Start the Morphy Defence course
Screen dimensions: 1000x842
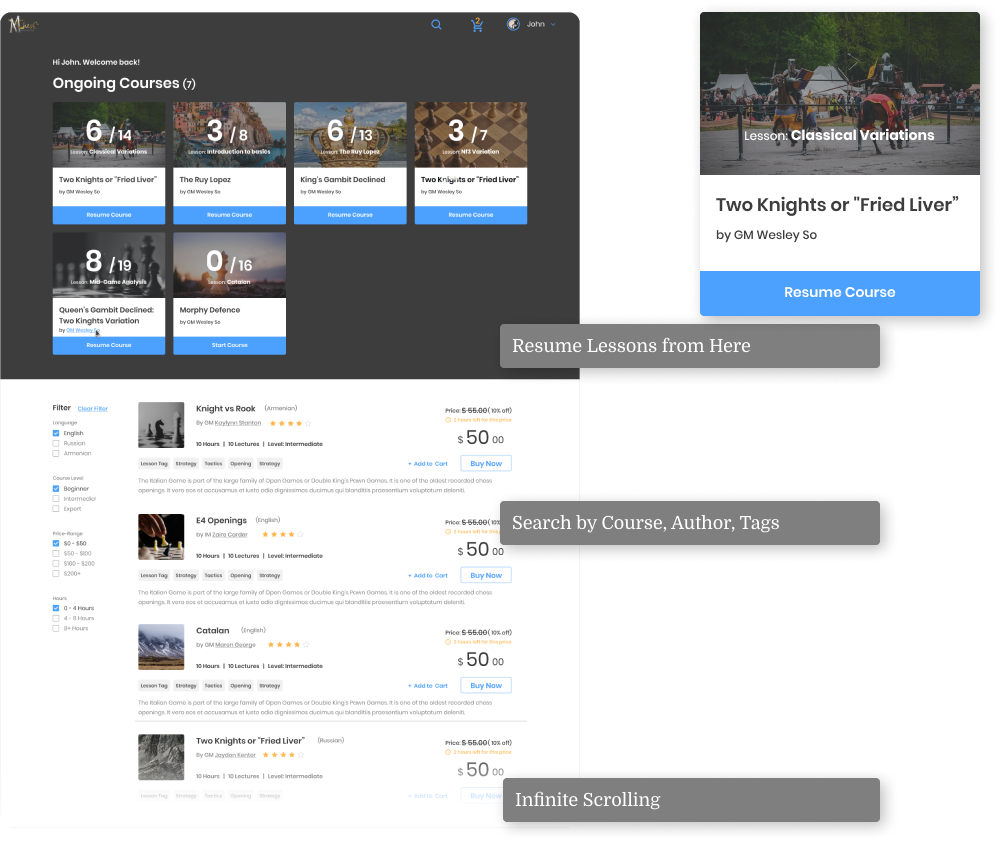point(230,345)
